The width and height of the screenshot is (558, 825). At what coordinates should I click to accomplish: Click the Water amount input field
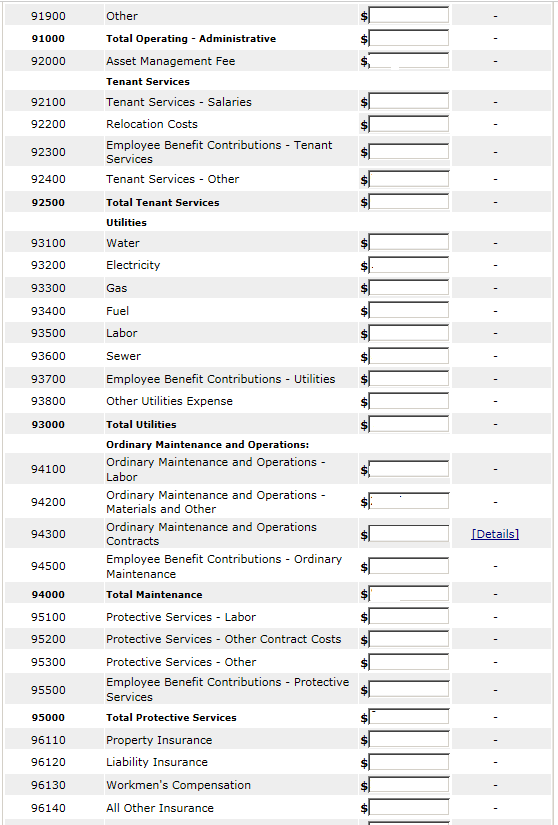409,243
